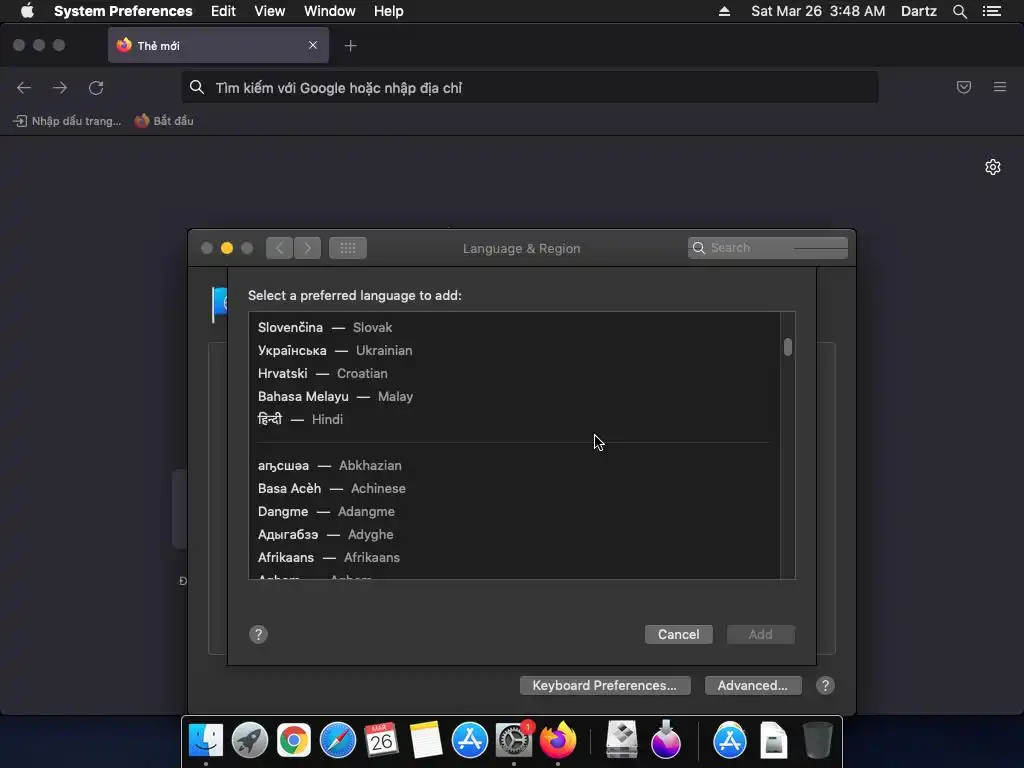Open Language & Region help button
Viewport: 1024px width, 768px height.
click(825, 685)
